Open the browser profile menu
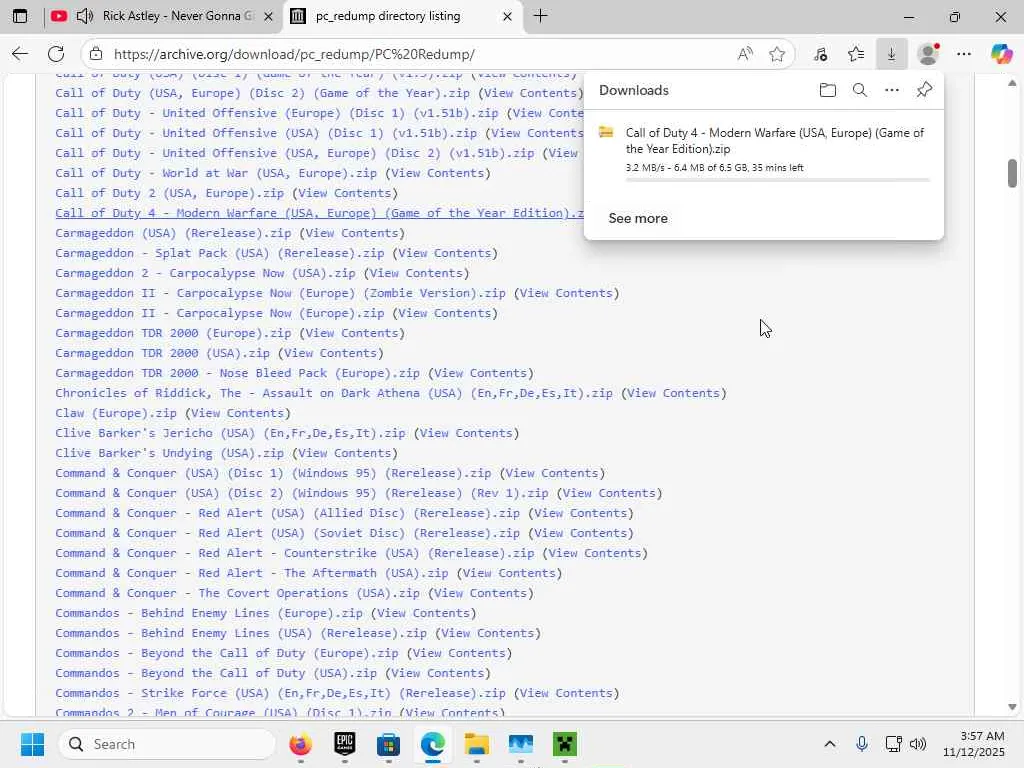 pyautogui.click(x=928, y=54)
